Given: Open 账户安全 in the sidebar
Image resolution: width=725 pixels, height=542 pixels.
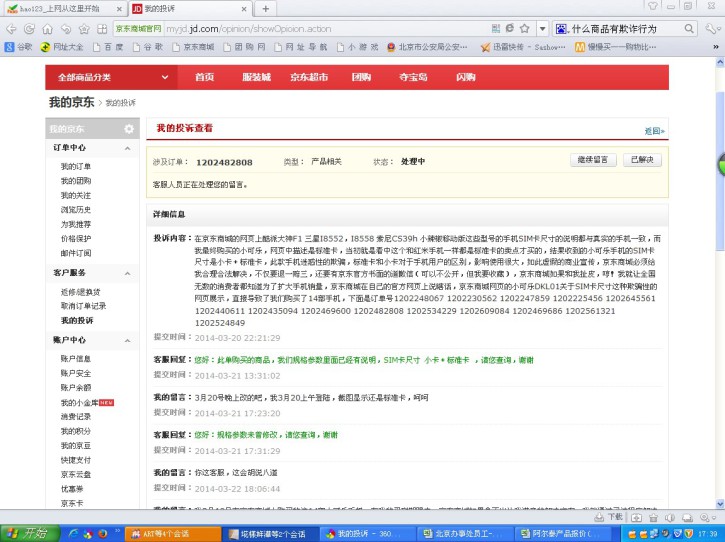Looking at the screenshot, I should (x=76, y=373).
